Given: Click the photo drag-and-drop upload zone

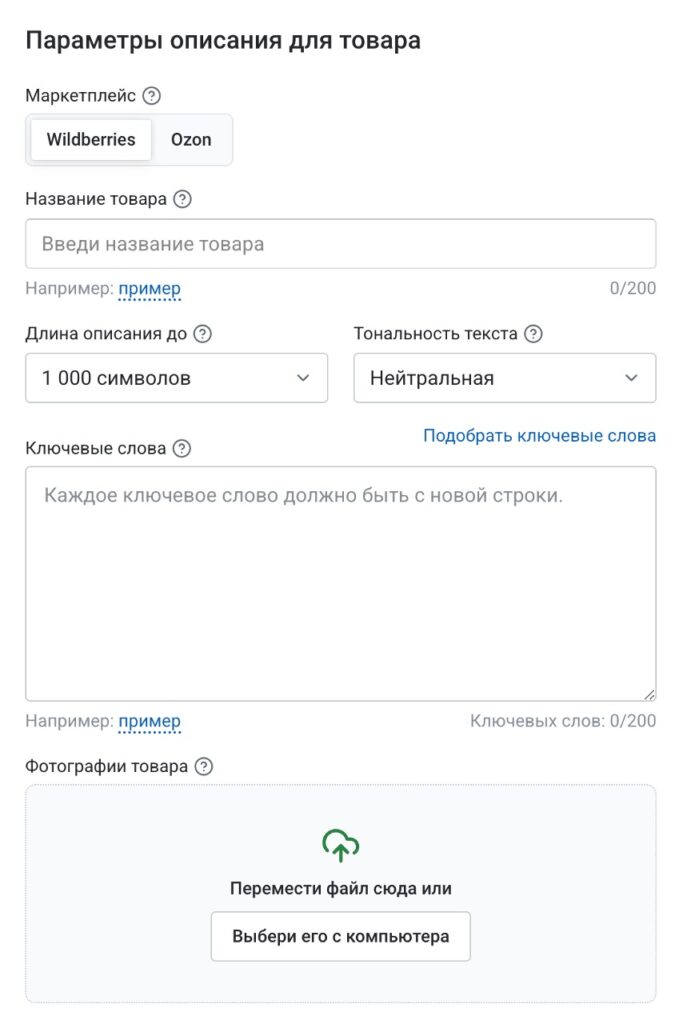Looking at the screenshot, I should tap(341, 888).
